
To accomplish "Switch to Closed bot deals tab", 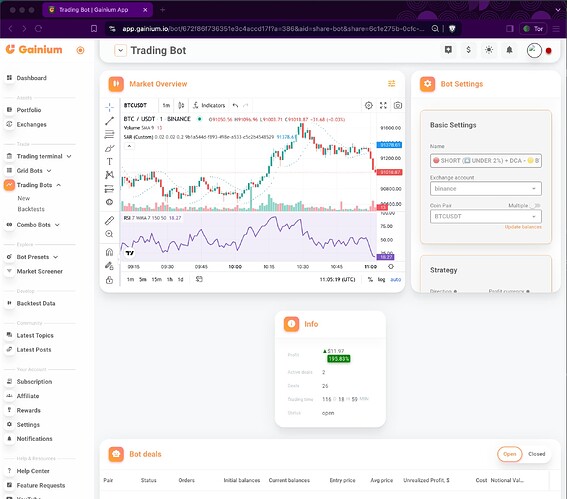I will pyautogui.click(x=536, y=454).
